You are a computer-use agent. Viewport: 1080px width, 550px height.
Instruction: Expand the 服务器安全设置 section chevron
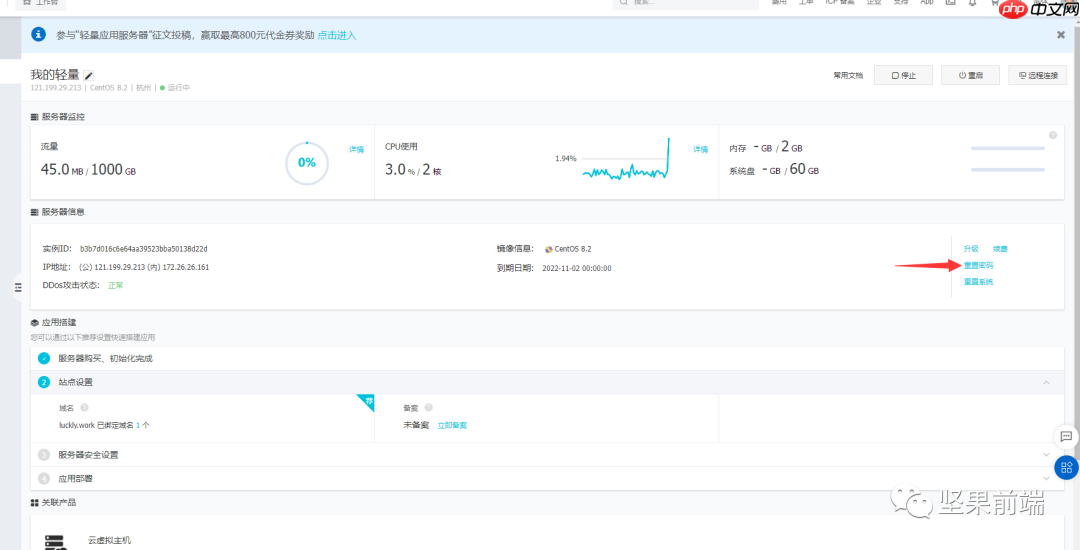coord(1046,455)
